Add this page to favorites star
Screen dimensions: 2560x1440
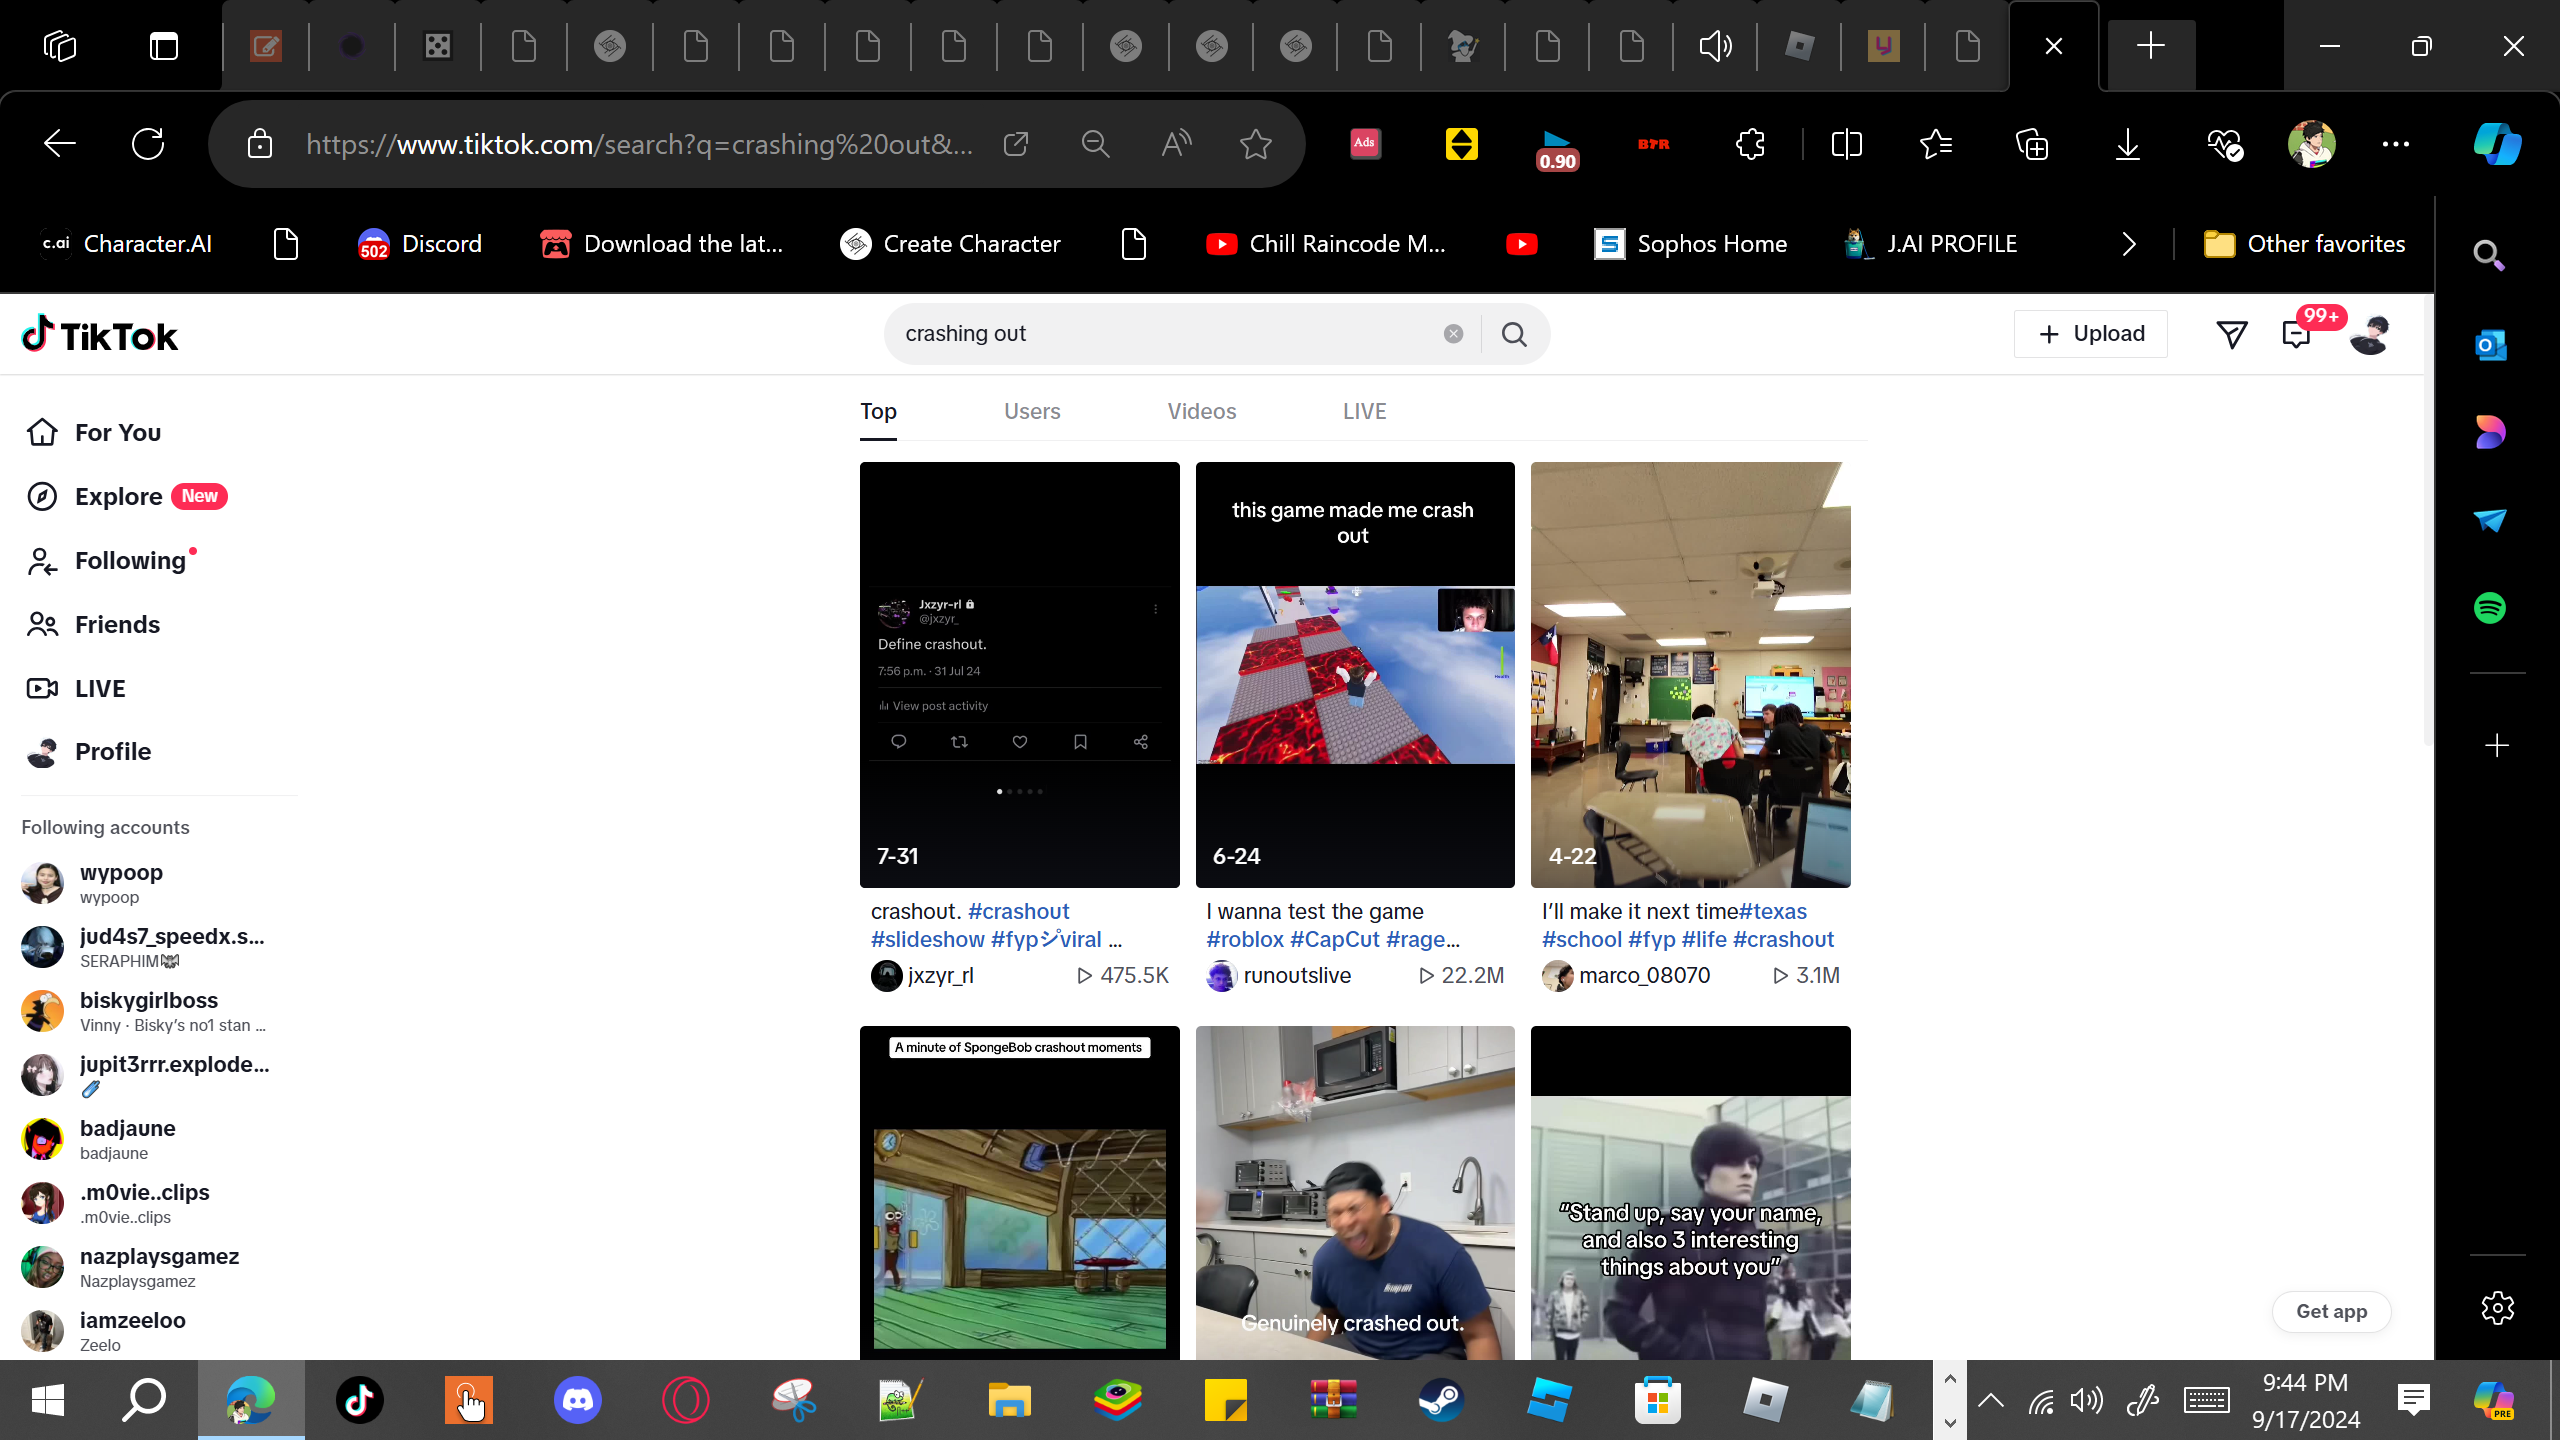pos(1255,144)
